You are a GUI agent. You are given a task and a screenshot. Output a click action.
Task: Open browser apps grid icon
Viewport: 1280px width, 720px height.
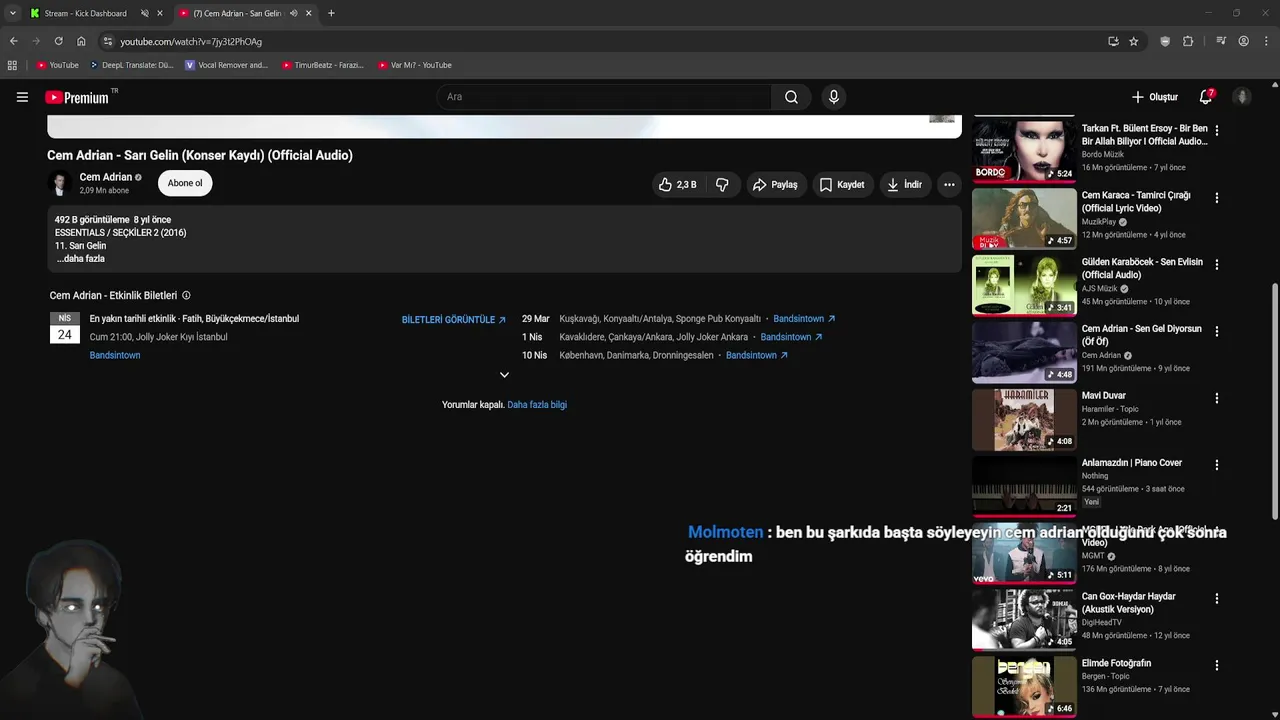click(12, 65)
